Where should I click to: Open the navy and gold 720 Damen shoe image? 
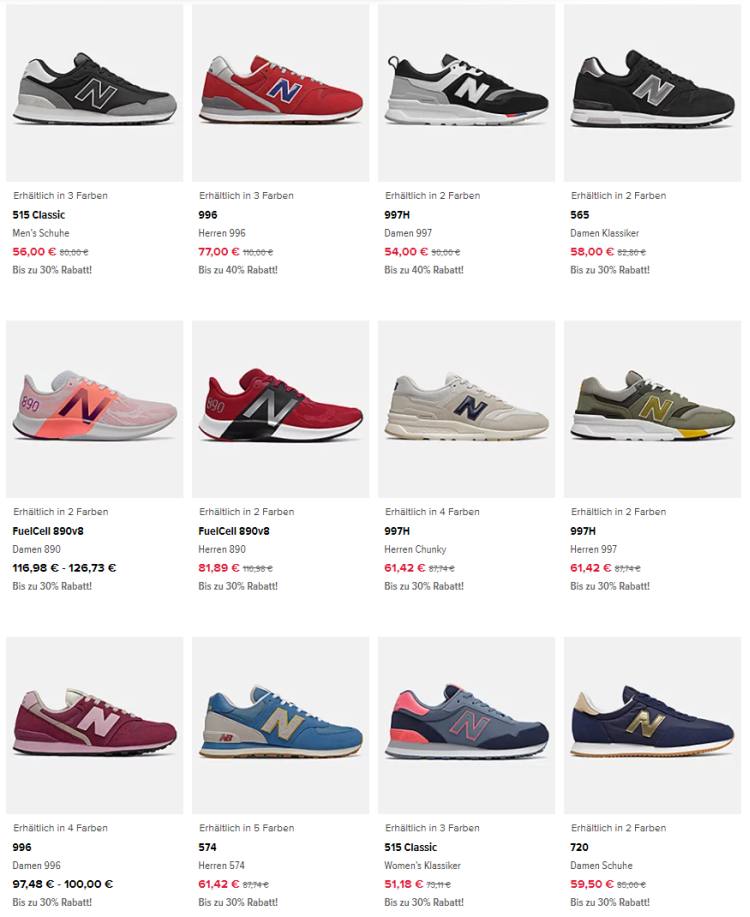tap(652, 725)
